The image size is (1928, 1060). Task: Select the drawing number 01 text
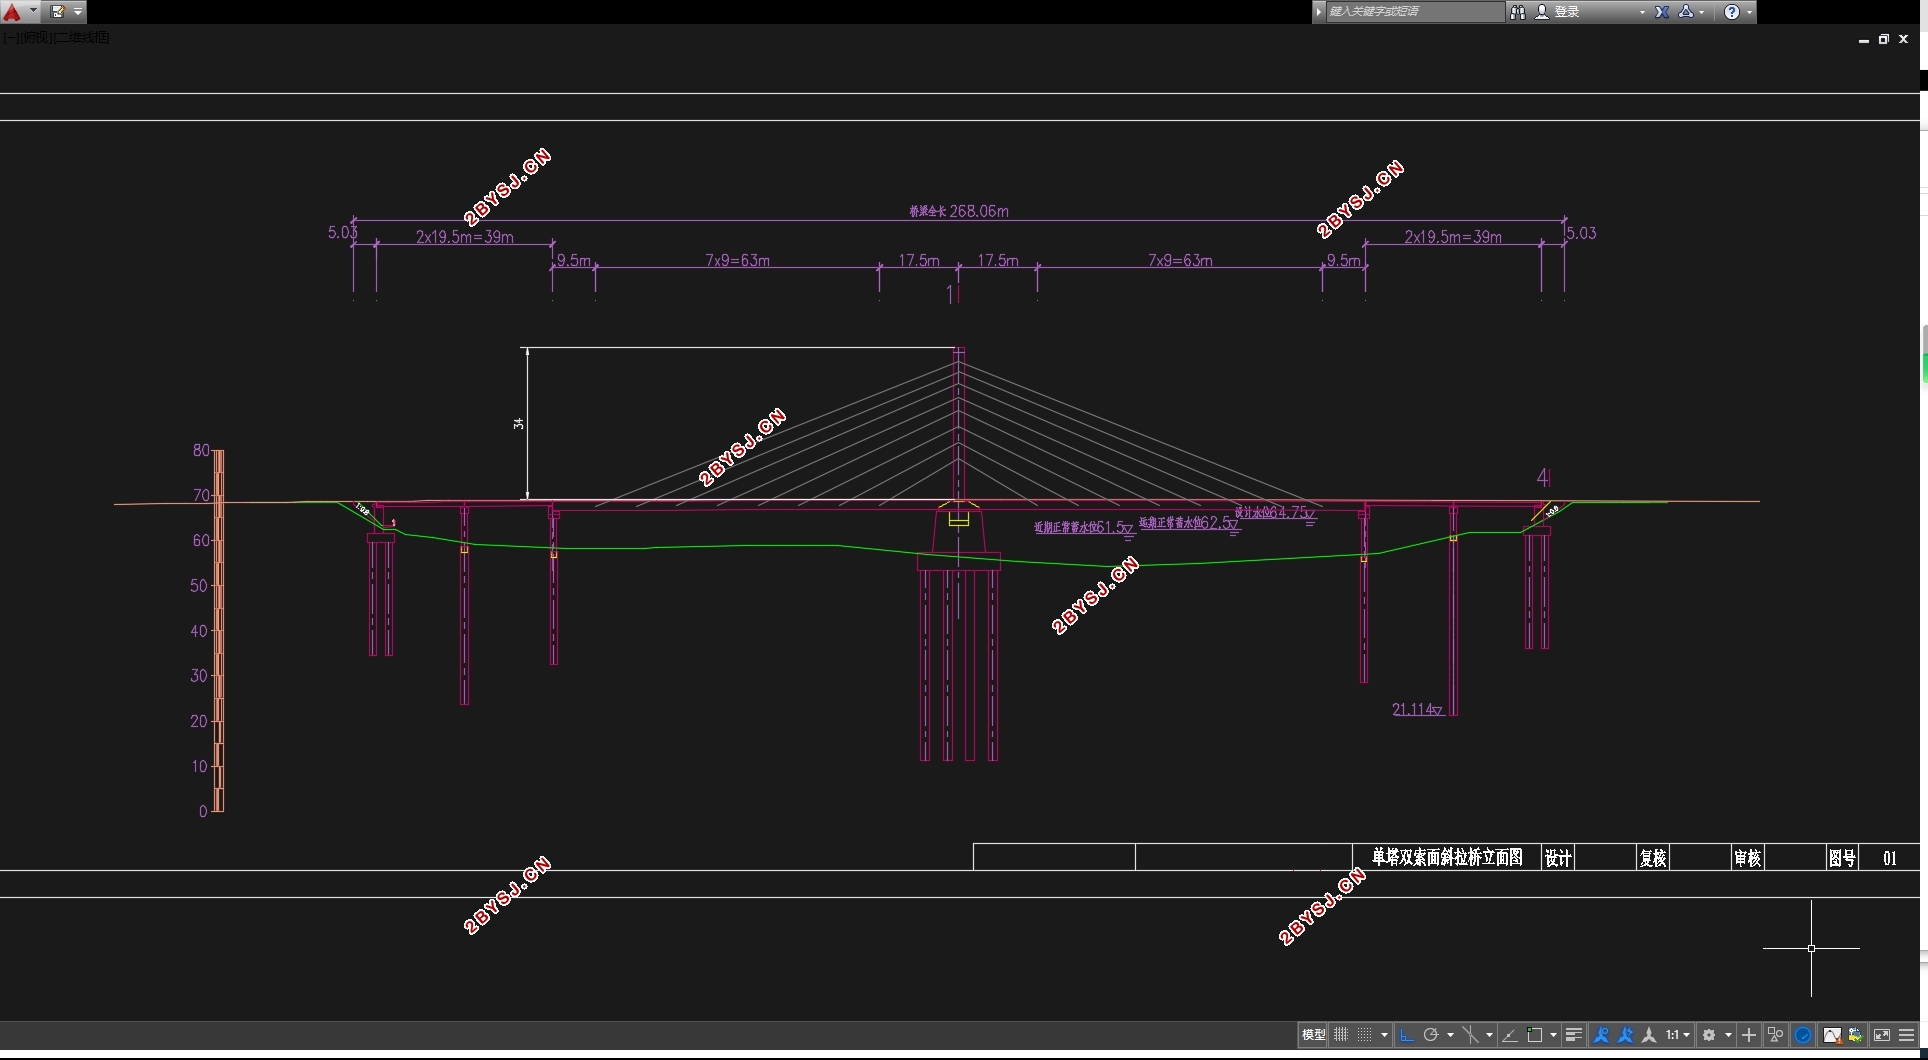pos(1889,858)
